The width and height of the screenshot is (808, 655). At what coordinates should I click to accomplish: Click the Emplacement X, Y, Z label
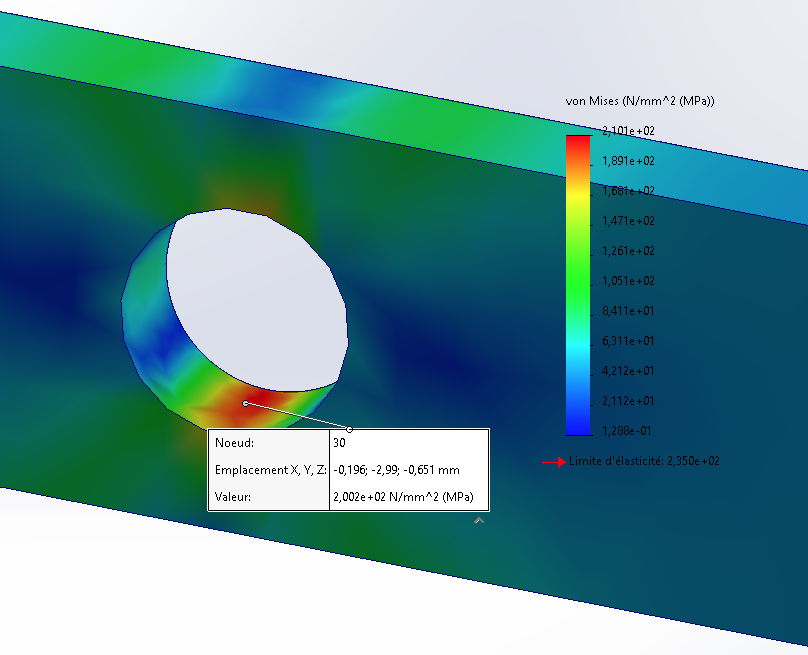click(x=271, y=470)
